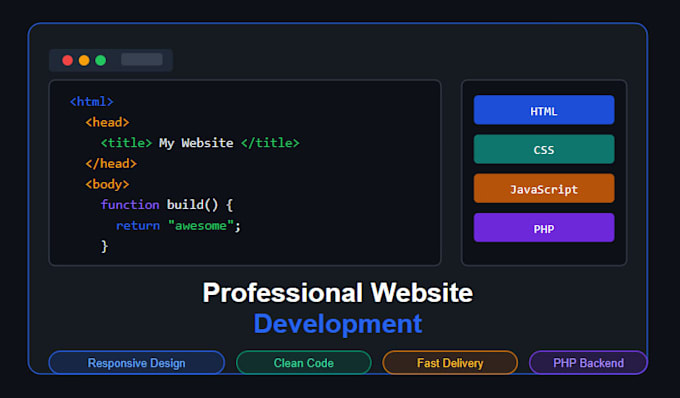Click the blue 'Development' heading

click(337, 324)
